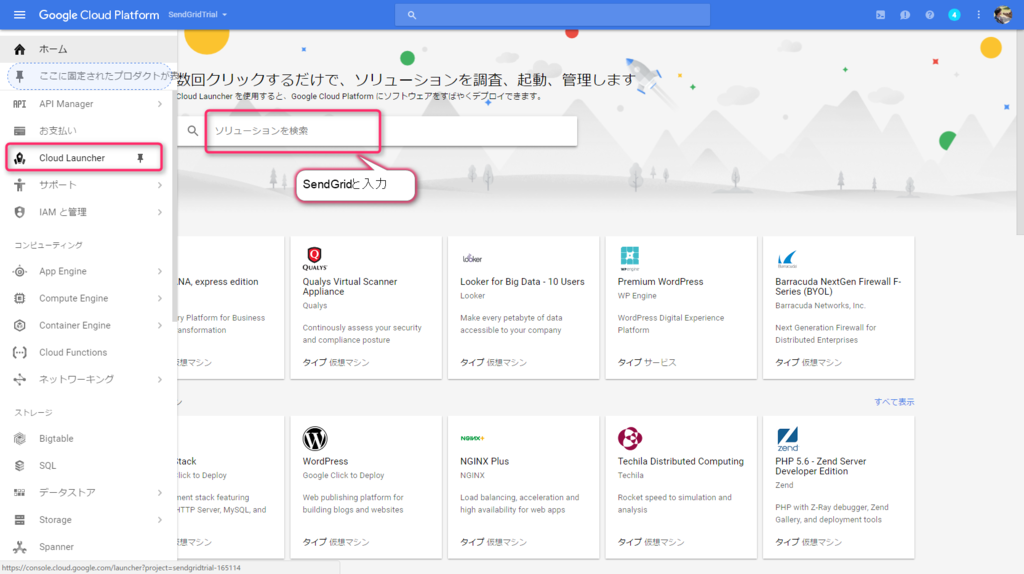The image size is (1024, 574).
Task: Click the WordPress logo icon
Action: (315, 438)
